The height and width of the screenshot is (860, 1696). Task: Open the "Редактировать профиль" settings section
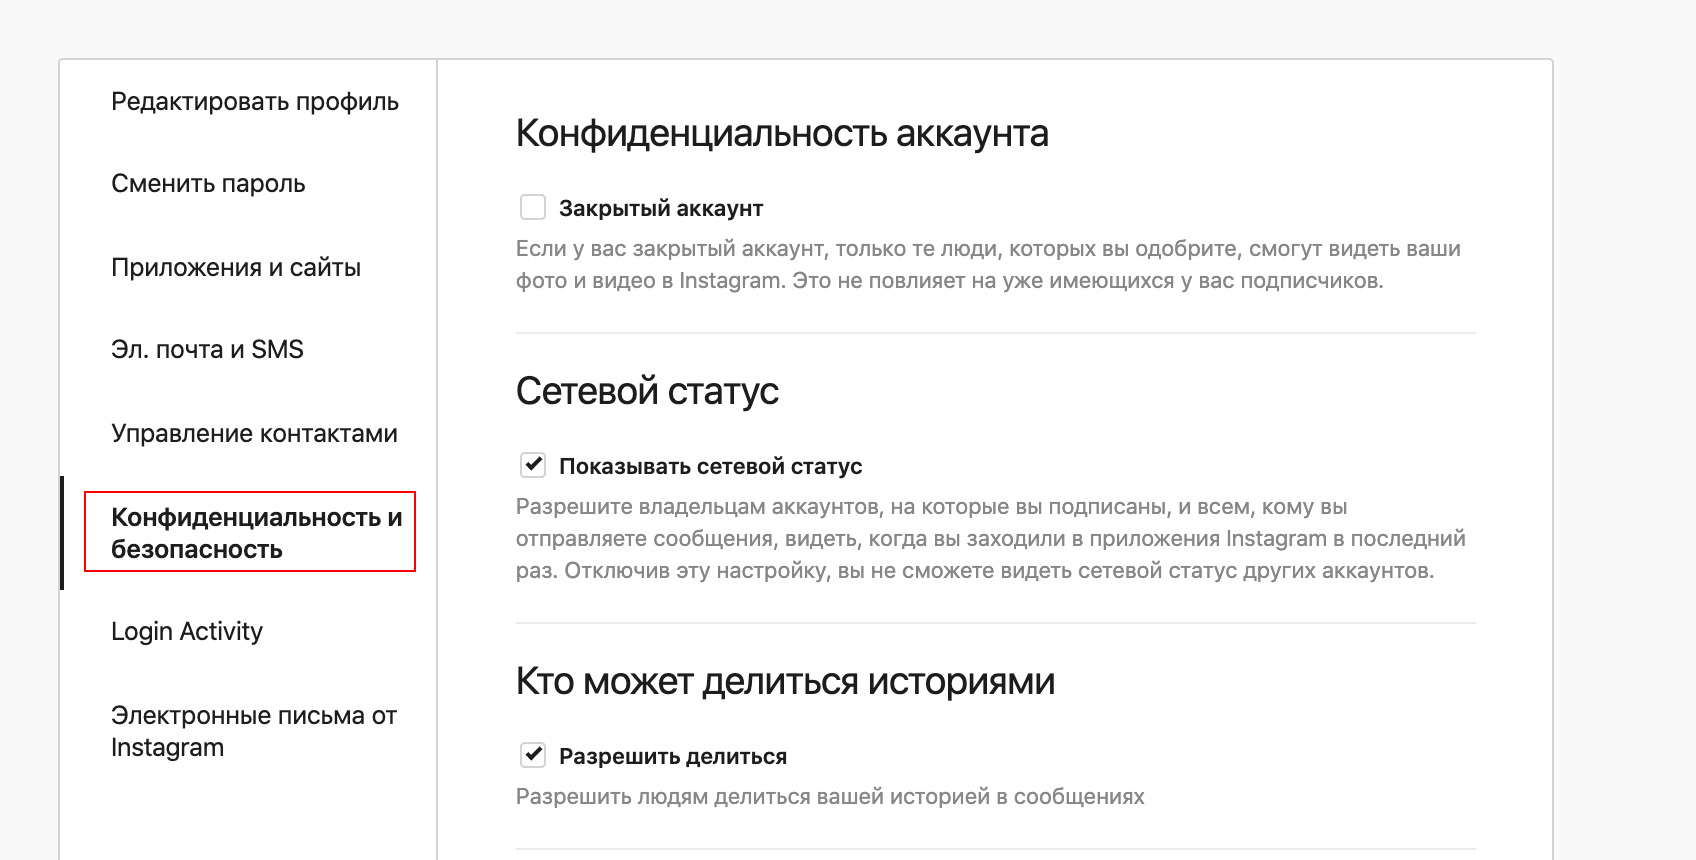[254, 102]
